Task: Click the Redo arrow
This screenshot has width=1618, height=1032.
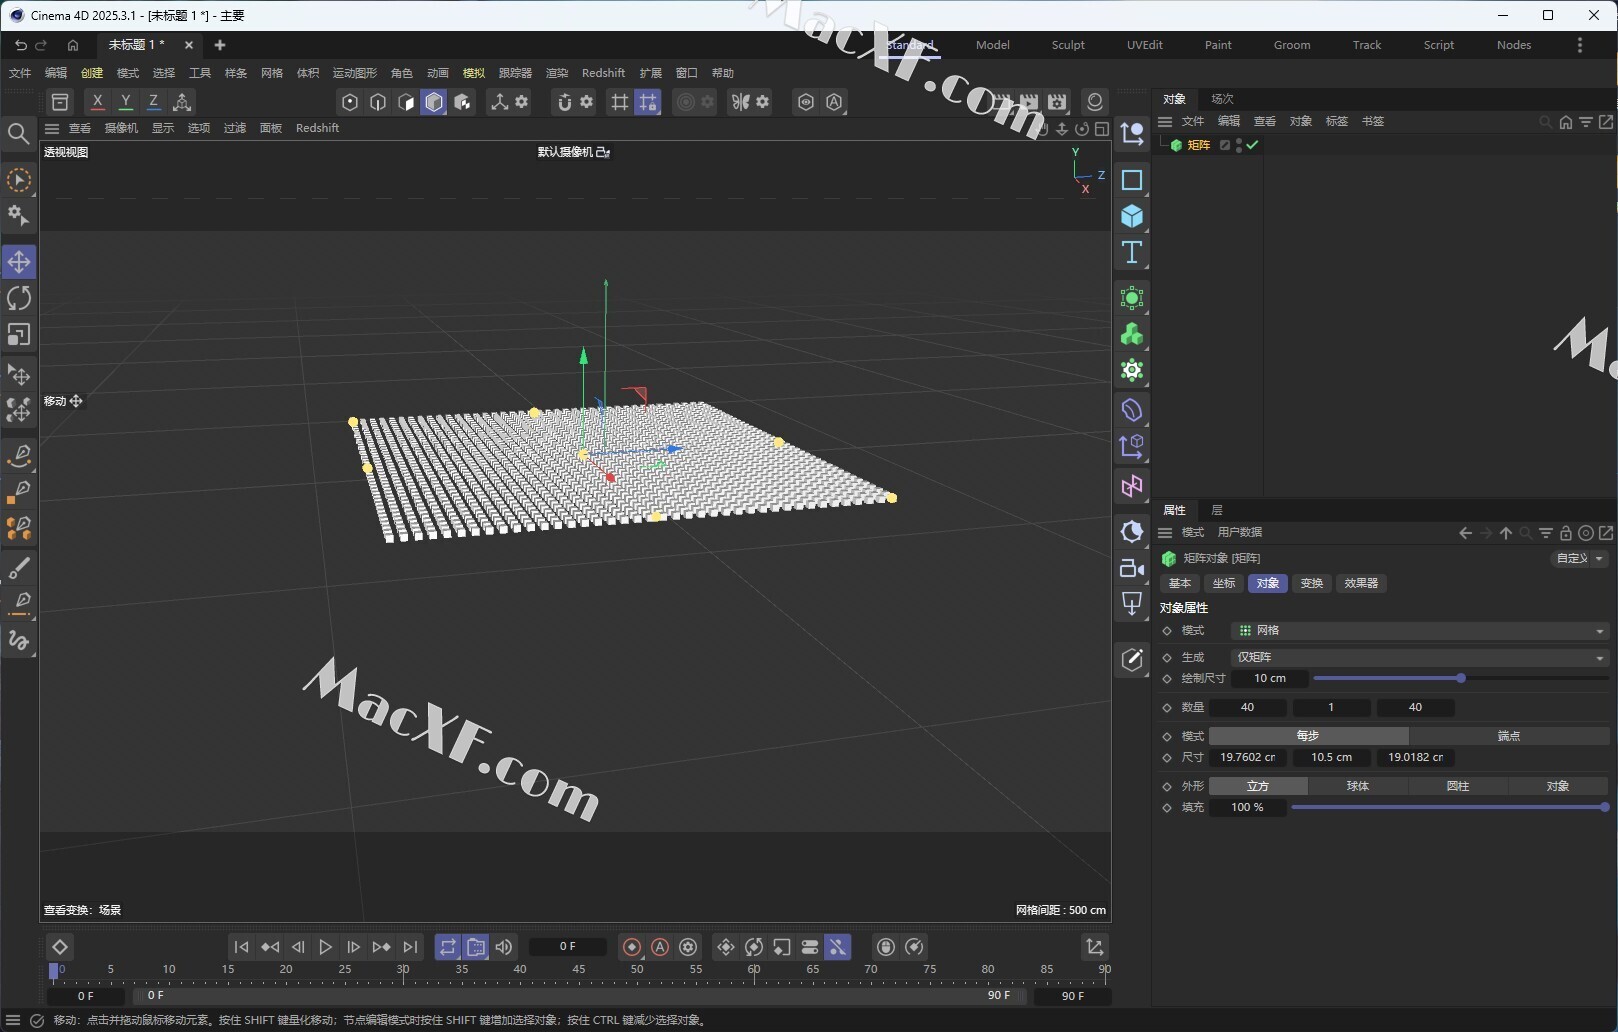Action: click(x=42, y=45)
